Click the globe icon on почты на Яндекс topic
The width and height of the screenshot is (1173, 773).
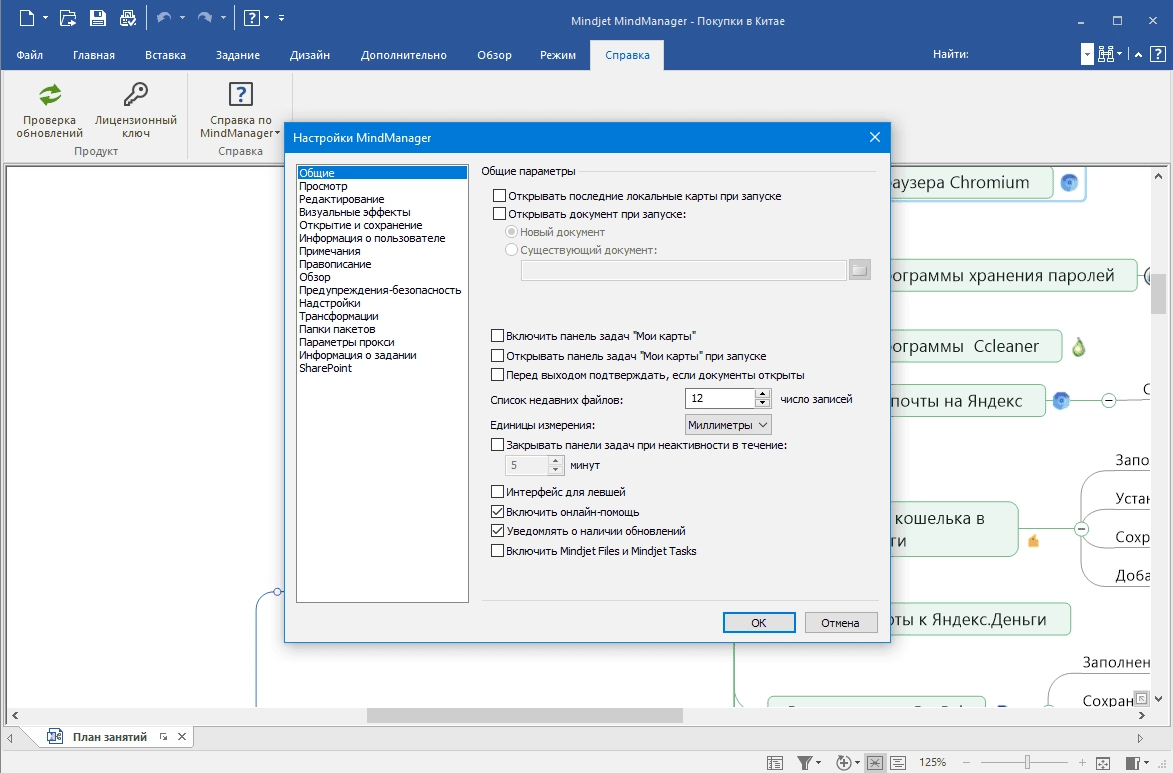point(1061,401)
